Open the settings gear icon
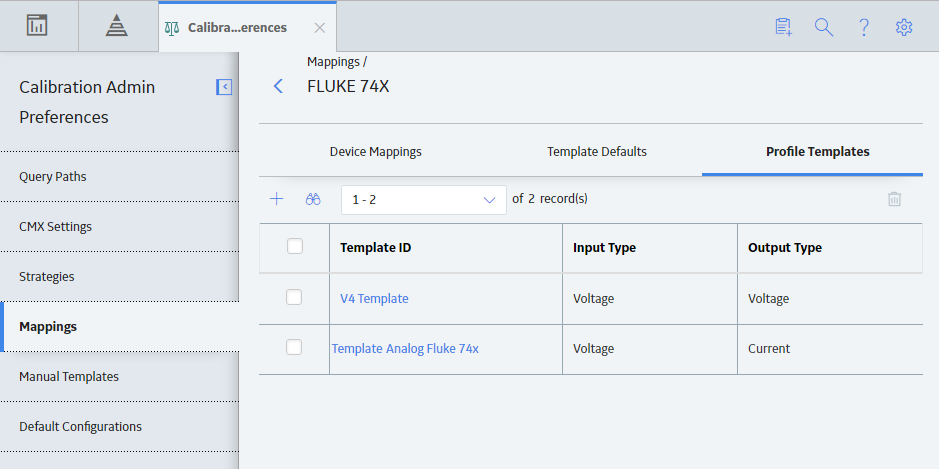The width and height of the screenshot is (939, 469). [904, 27]
